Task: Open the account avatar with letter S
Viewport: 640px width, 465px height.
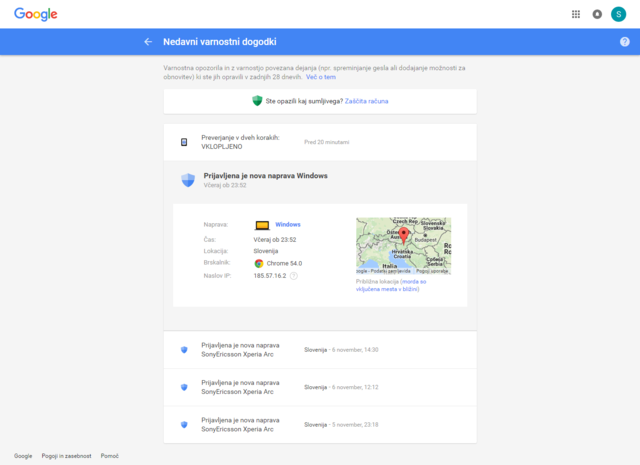Action: click(x=618, y=14)
